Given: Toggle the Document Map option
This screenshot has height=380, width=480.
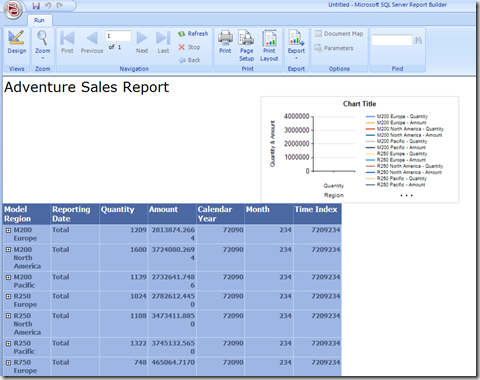Looking at the screenshot, I should pyautogui.click(x=339, y=34).
